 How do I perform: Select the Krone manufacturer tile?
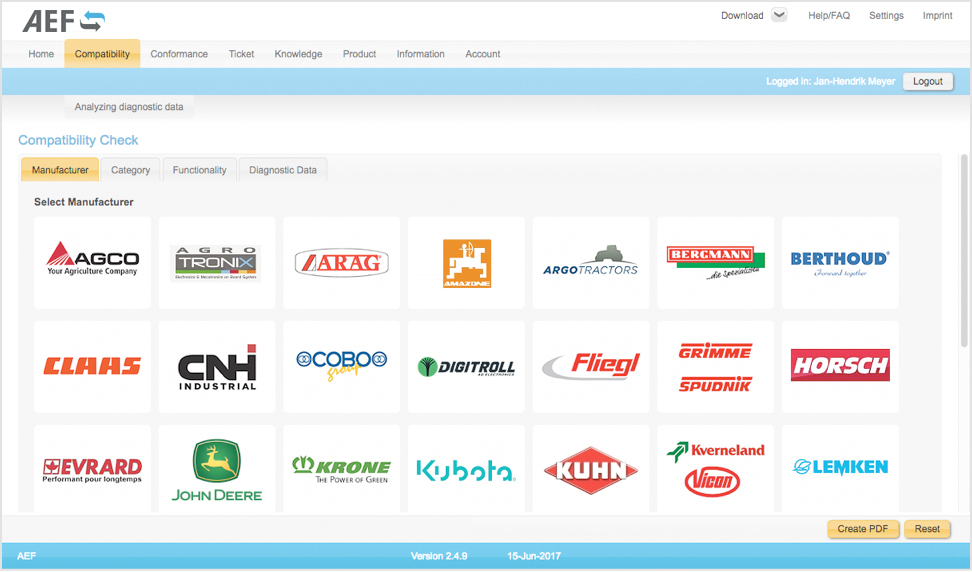coord(342,469)
